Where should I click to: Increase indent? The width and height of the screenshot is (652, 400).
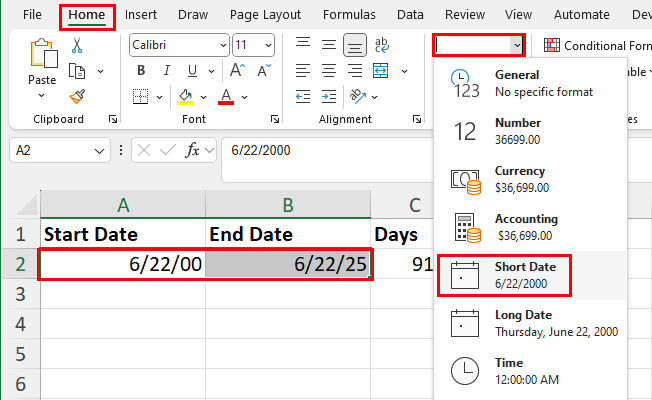click(329, 96)
